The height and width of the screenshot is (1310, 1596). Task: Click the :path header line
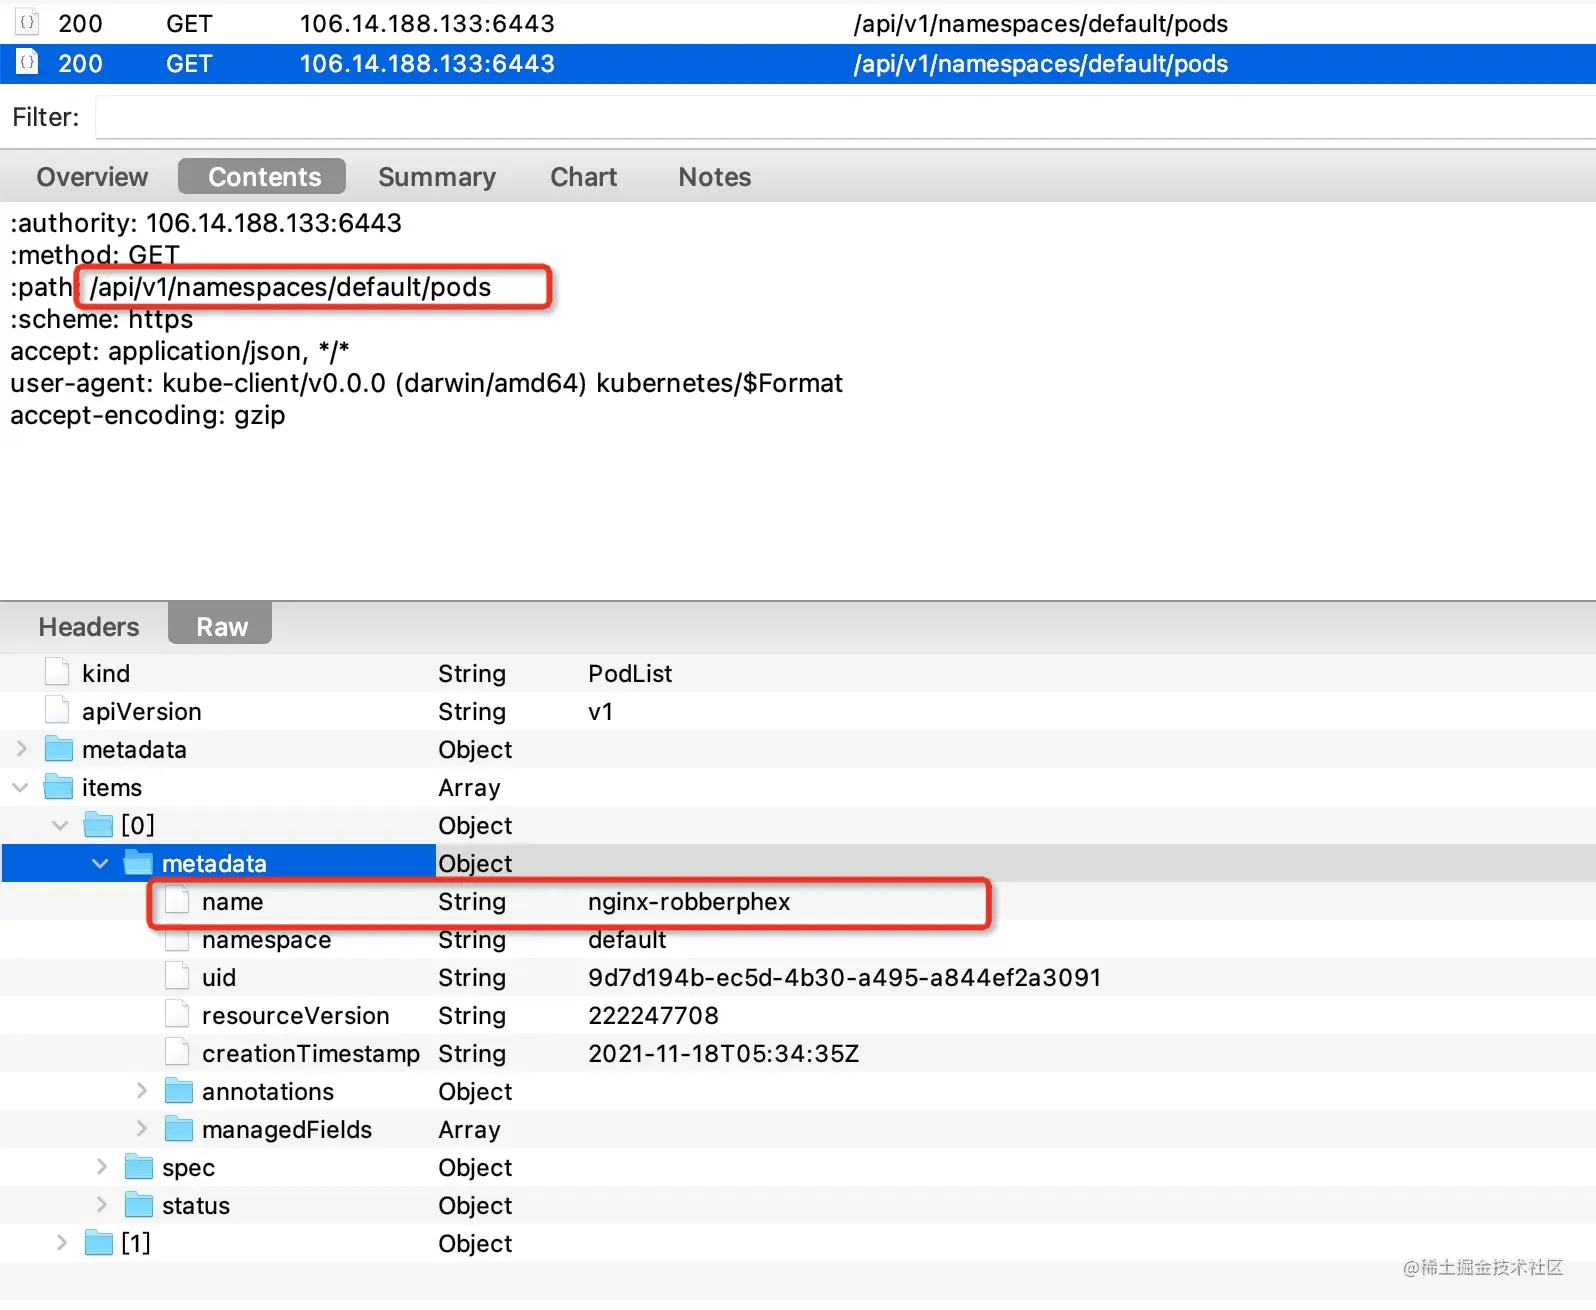pyautogui.click(x=251, y=287)
